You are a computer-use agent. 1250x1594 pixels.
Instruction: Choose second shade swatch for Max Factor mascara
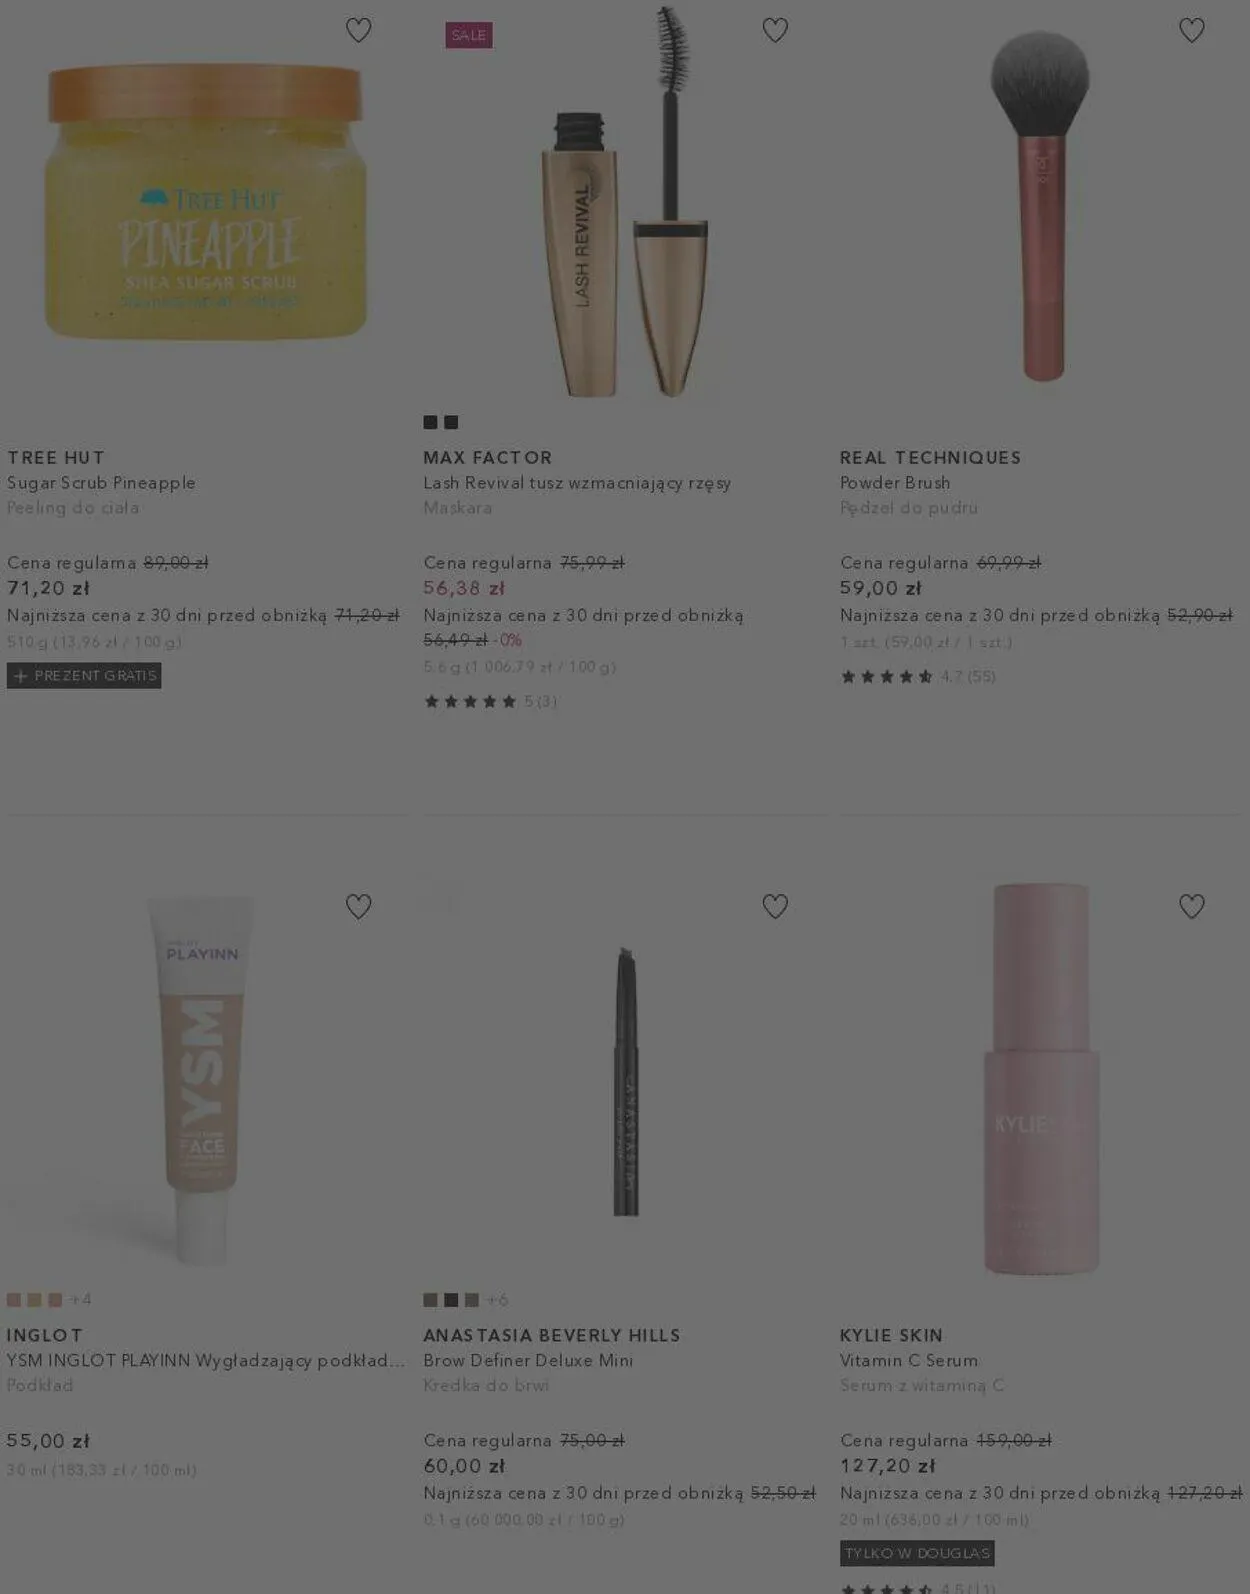(451, 422)
